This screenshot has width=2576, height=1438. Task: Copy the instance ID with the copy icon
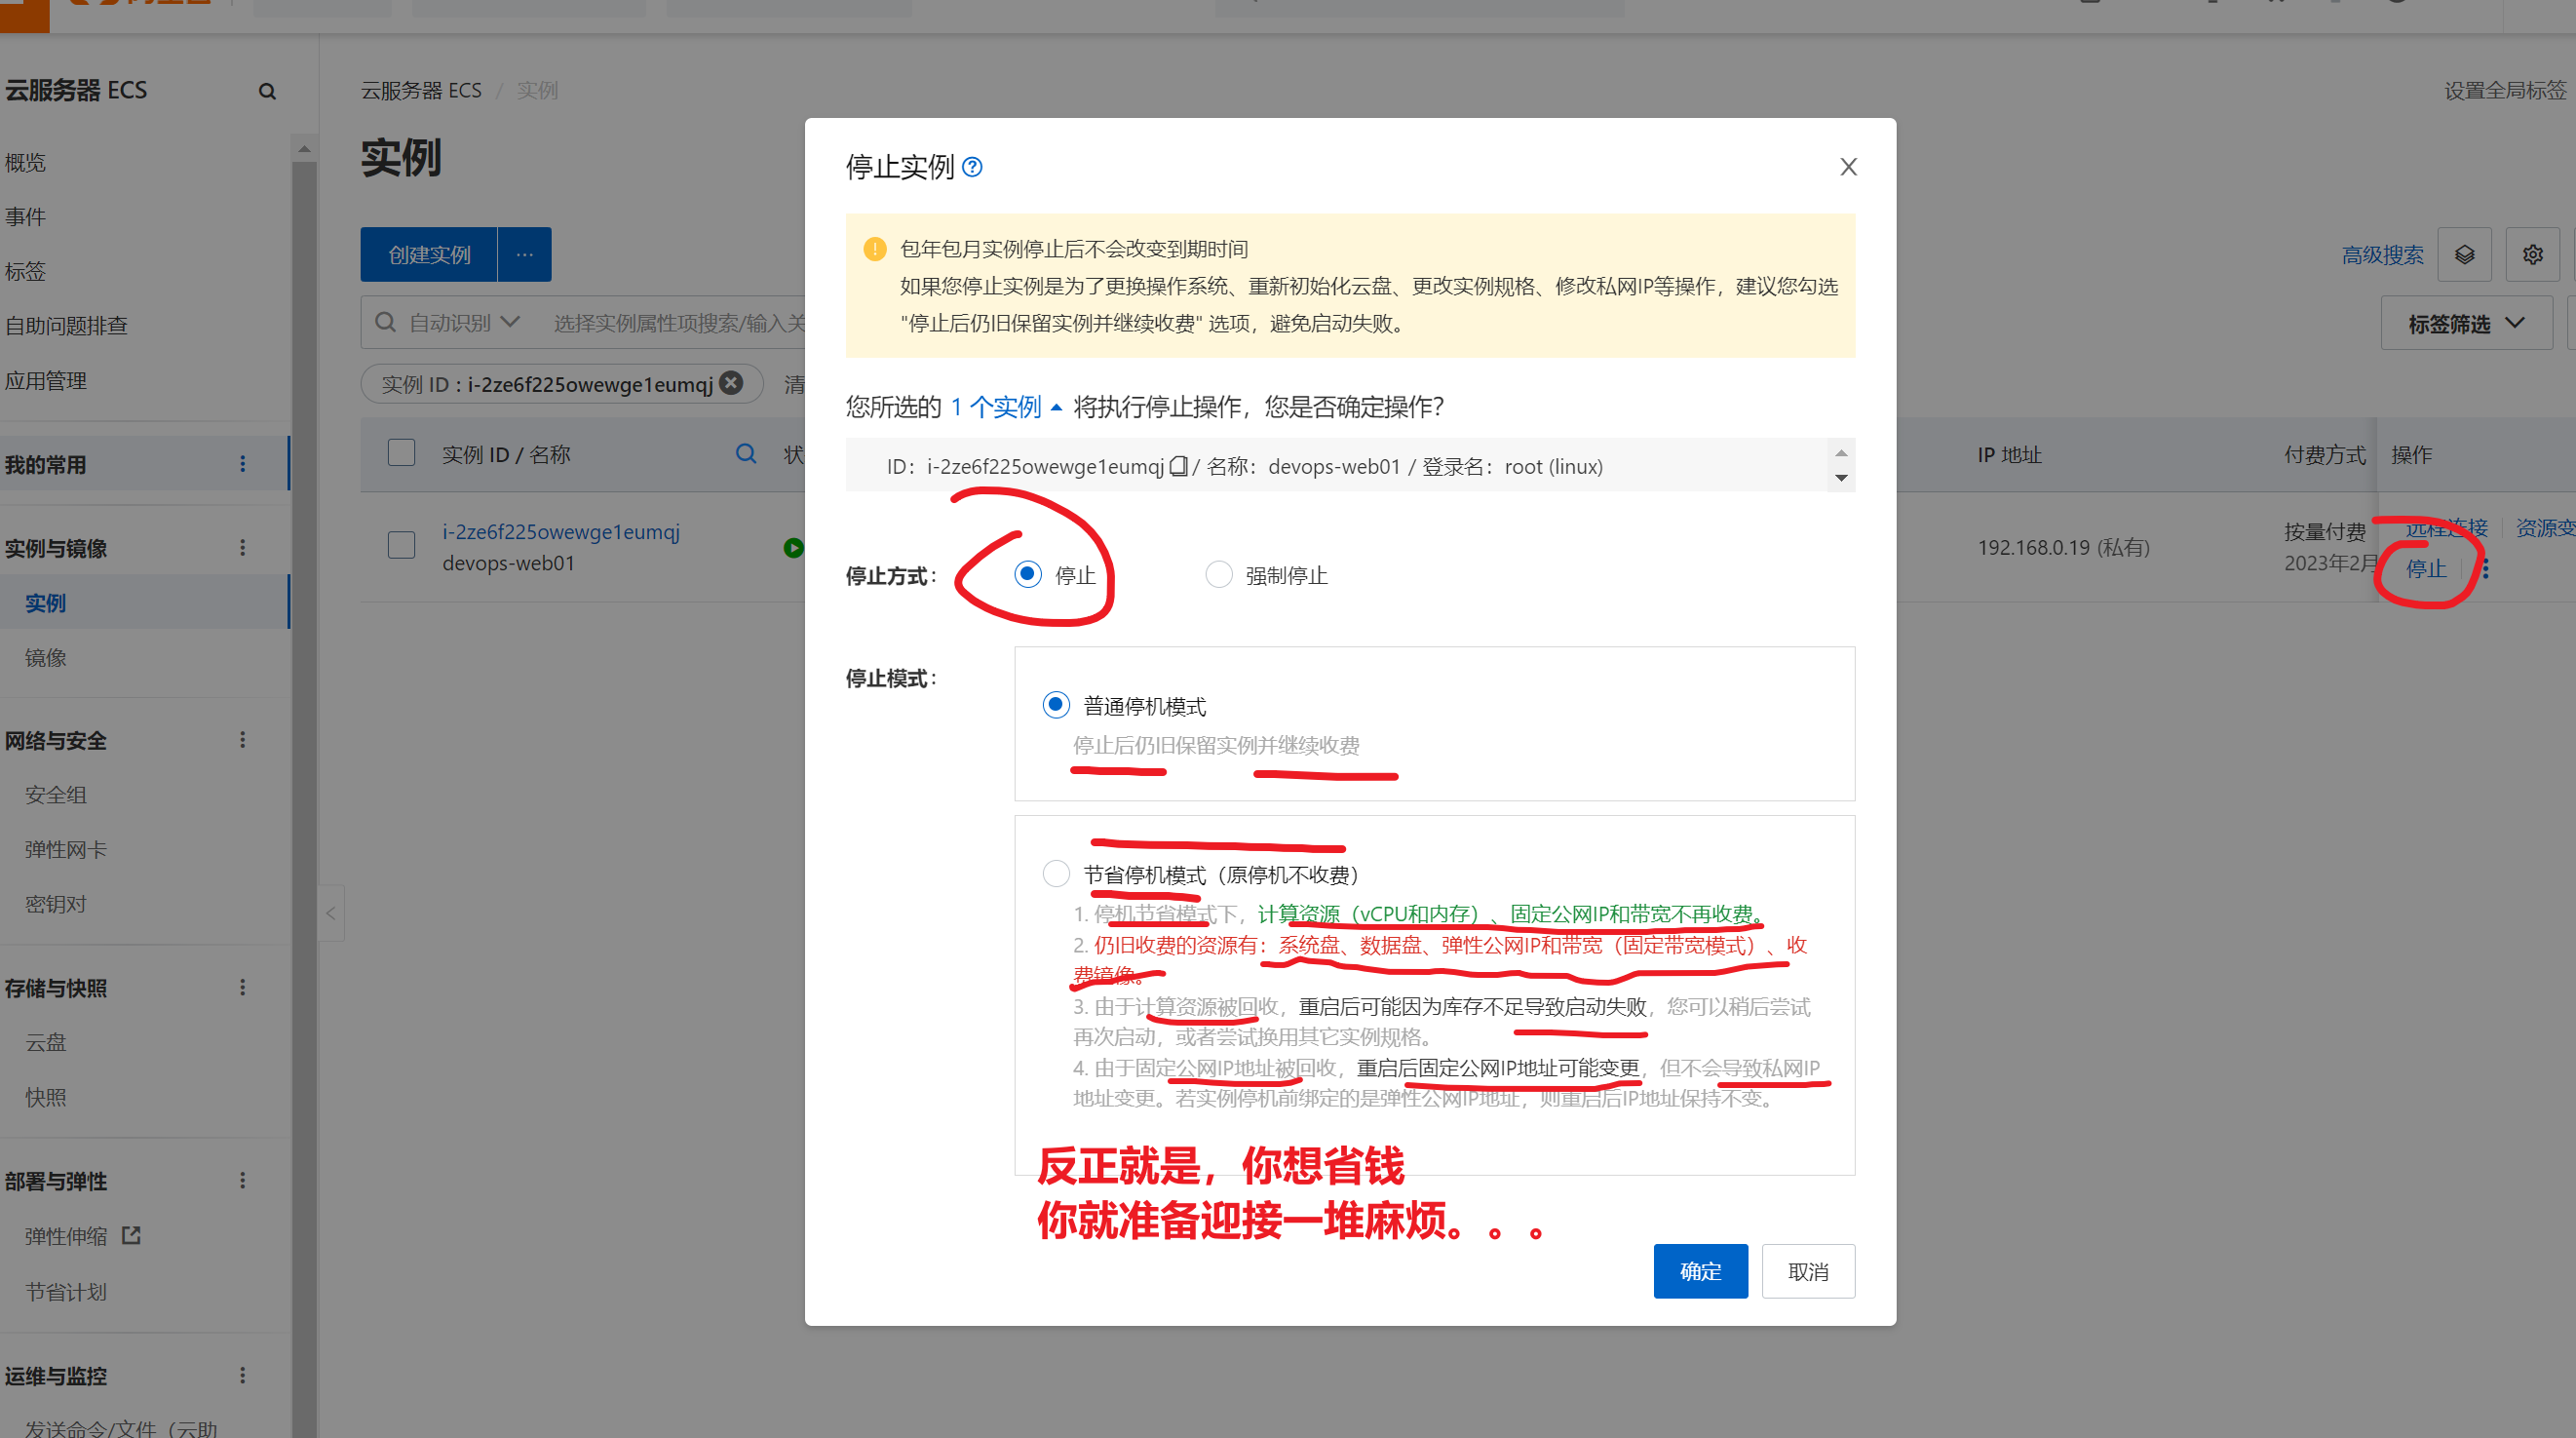pos(1178,466)
